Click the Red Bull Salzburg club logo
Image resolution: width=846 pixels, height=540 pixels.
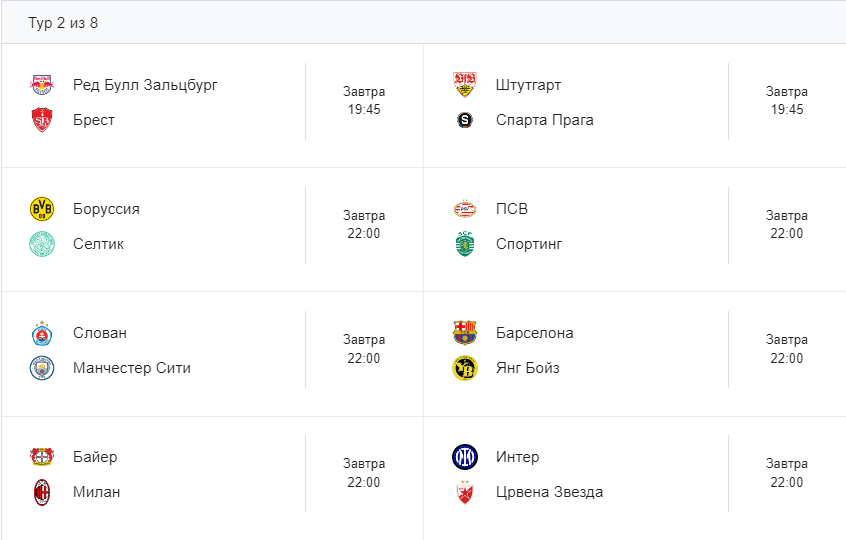coord(41,85)
